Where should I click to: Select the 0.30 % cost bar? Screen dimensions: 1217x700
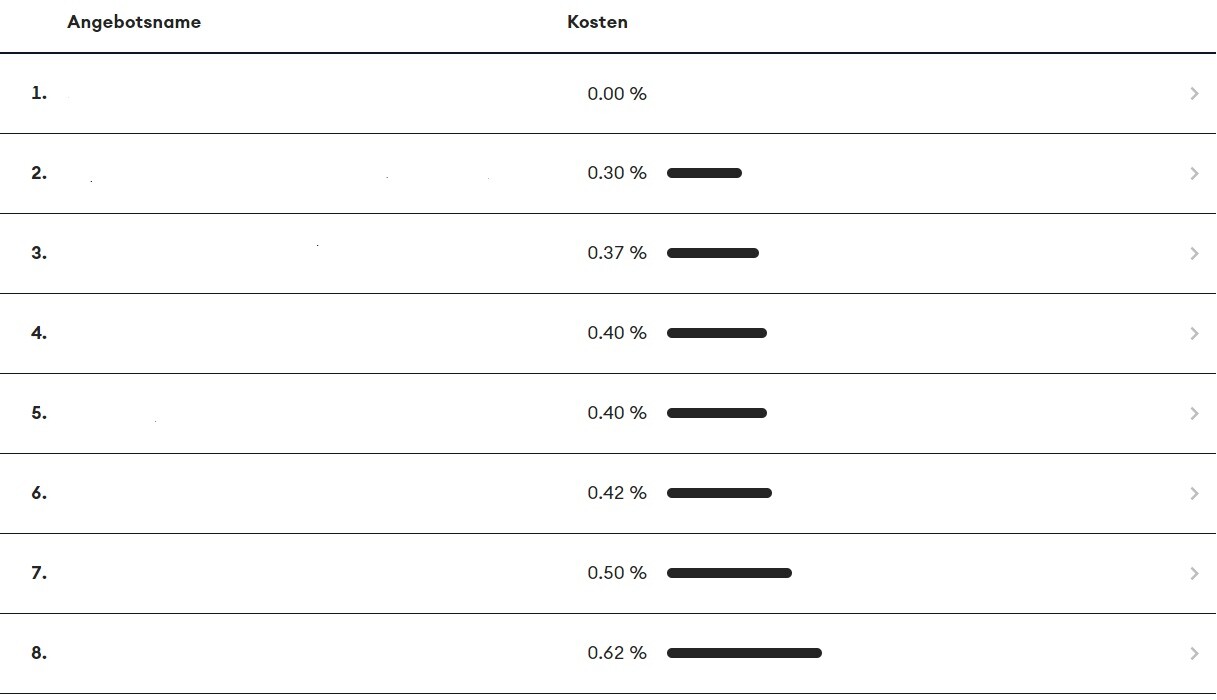[x=704, y=173]
